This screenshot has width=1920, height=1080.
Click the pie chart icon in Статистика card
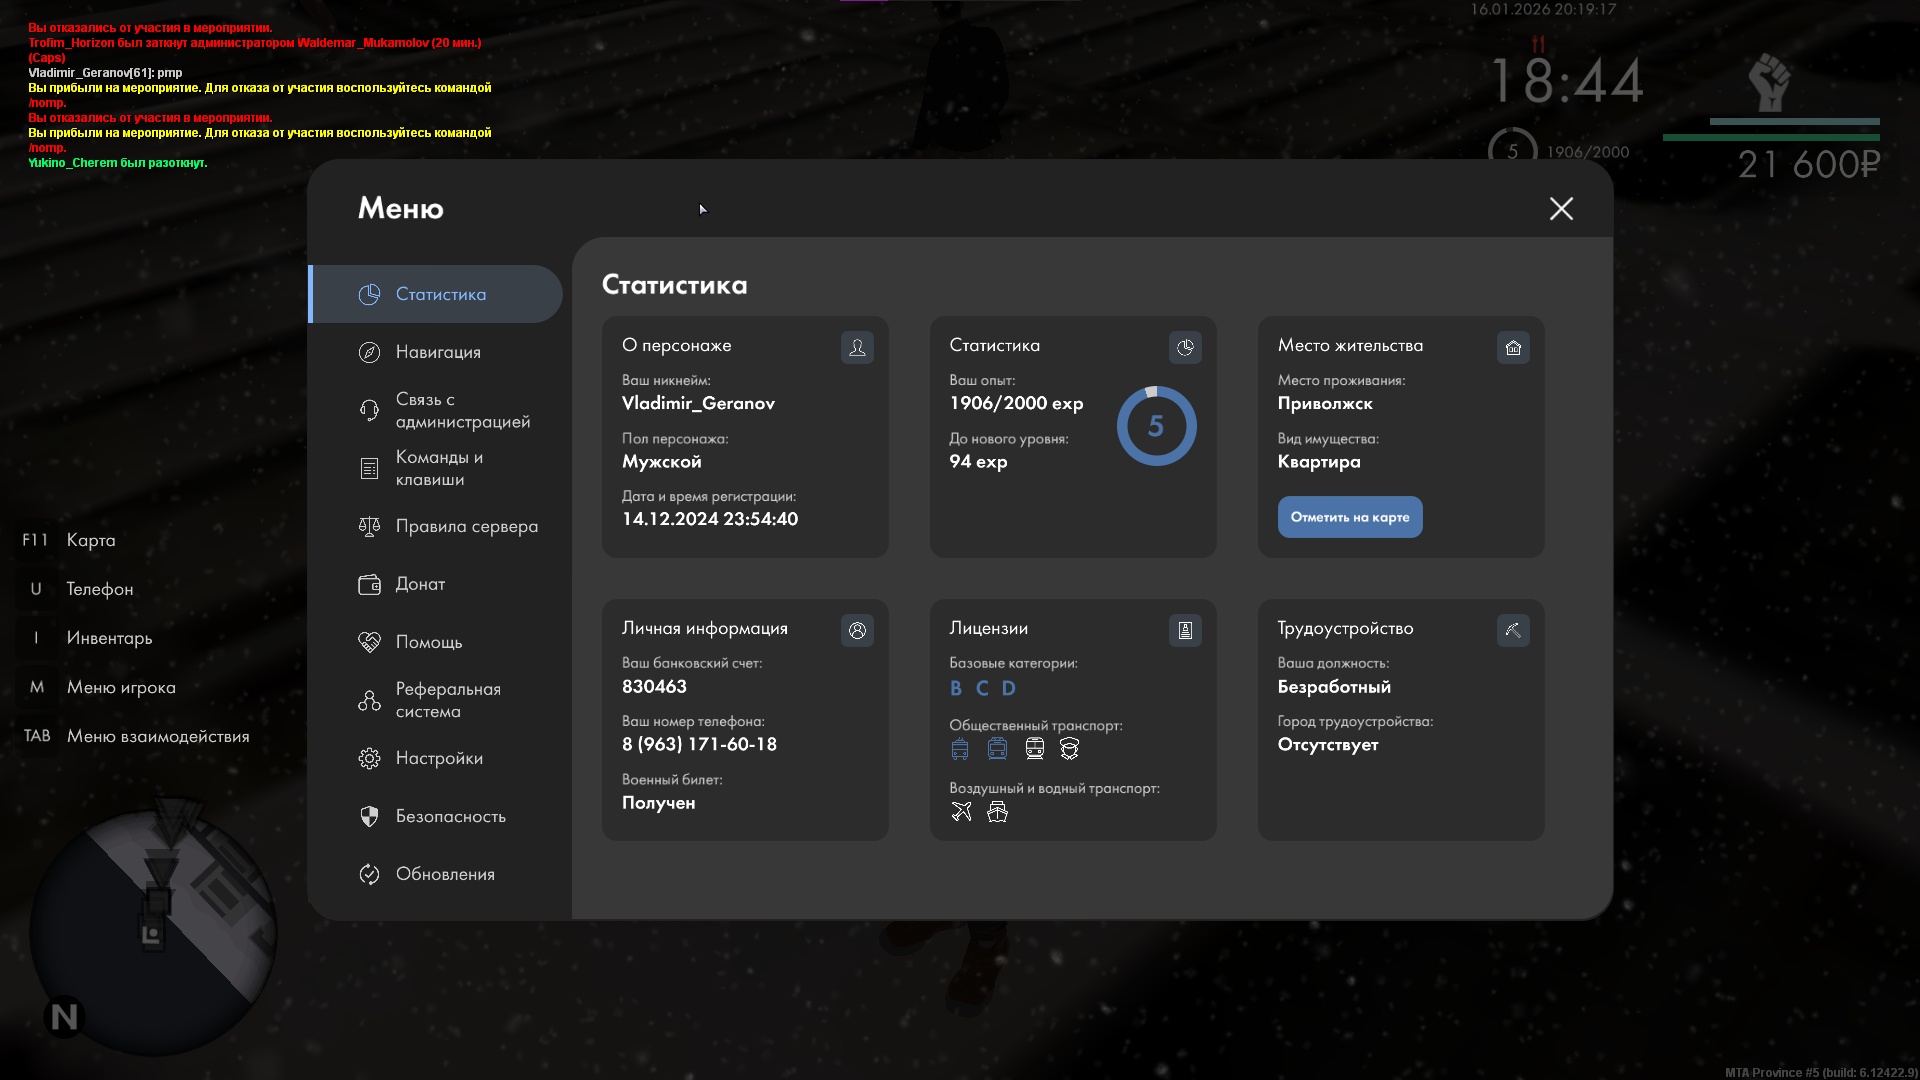pos(1185,347)
